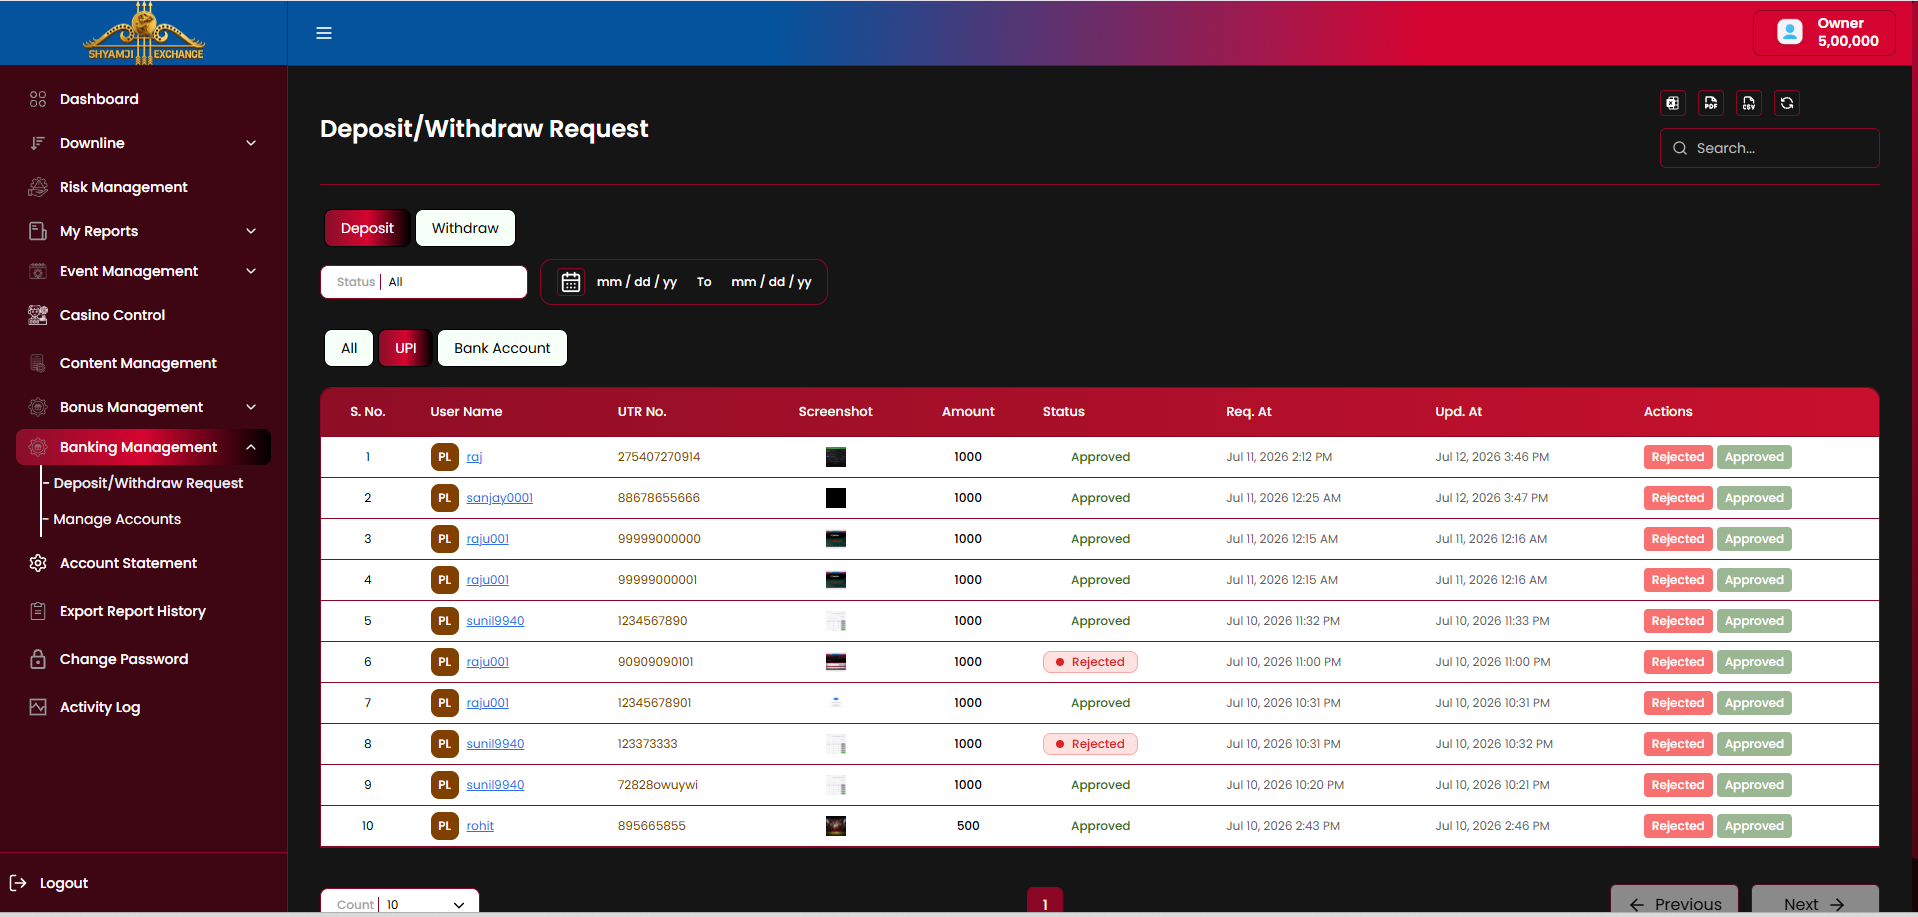1918x917 pixels.
Task: Click the Req. At column header
Action: pos(1249,412)
